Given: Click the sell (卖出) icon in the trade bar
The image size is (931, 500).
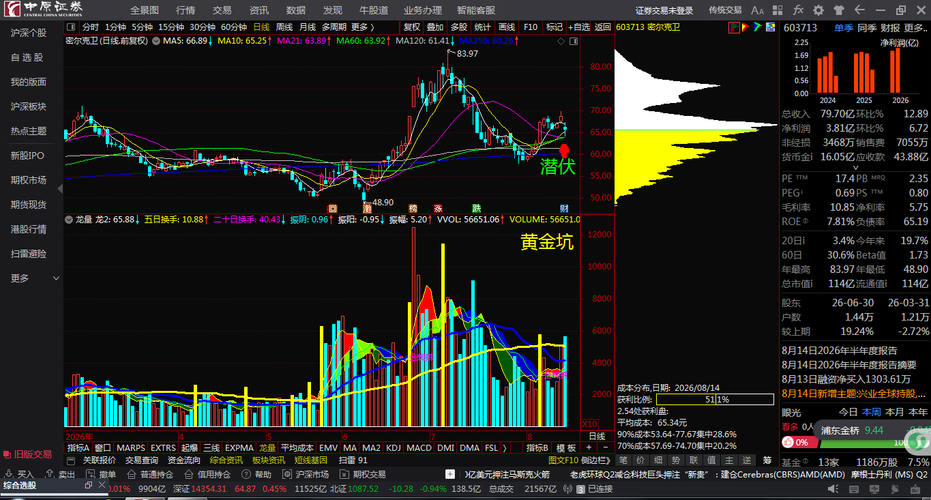Looking at the screenshot, I should pyautogui.click(x=50, y=474).
